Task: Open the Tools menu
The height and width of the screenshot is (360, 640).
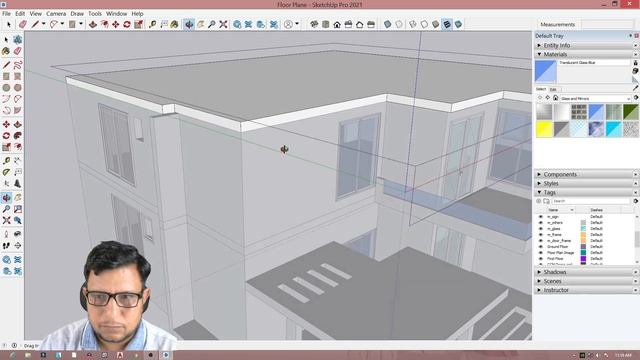Action: pos(95,13)
